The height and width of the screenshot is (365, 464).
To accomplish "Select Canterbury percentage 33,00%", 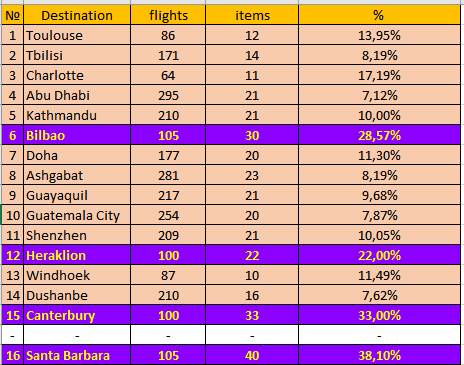I will click(379, 315).
